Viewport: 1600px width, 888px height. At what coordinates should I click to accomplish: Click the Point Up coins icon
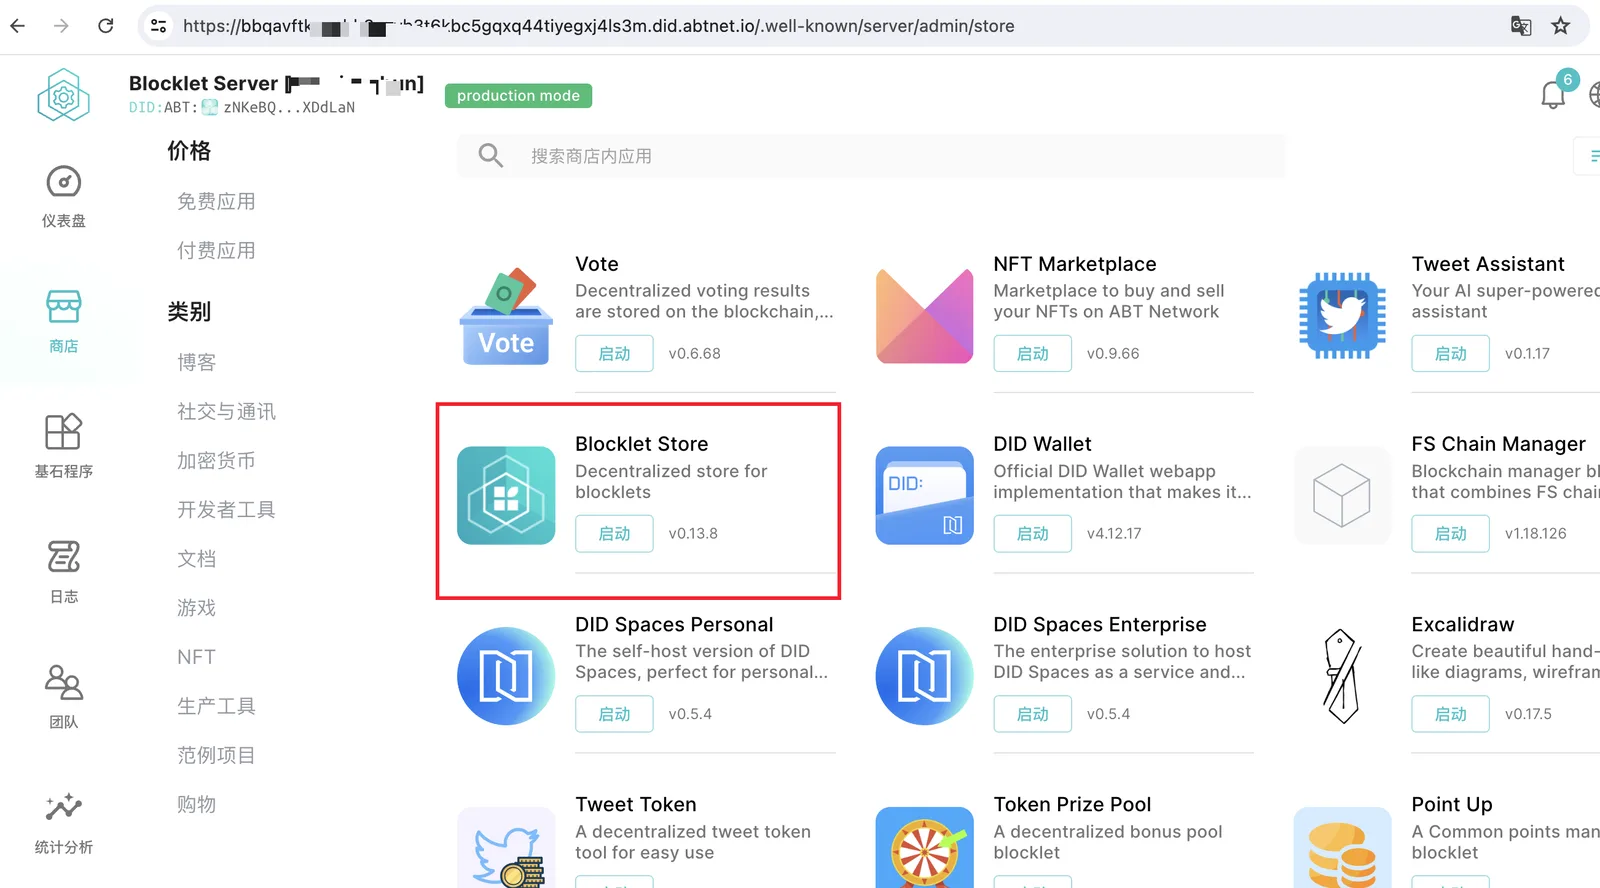[1342, 847]
